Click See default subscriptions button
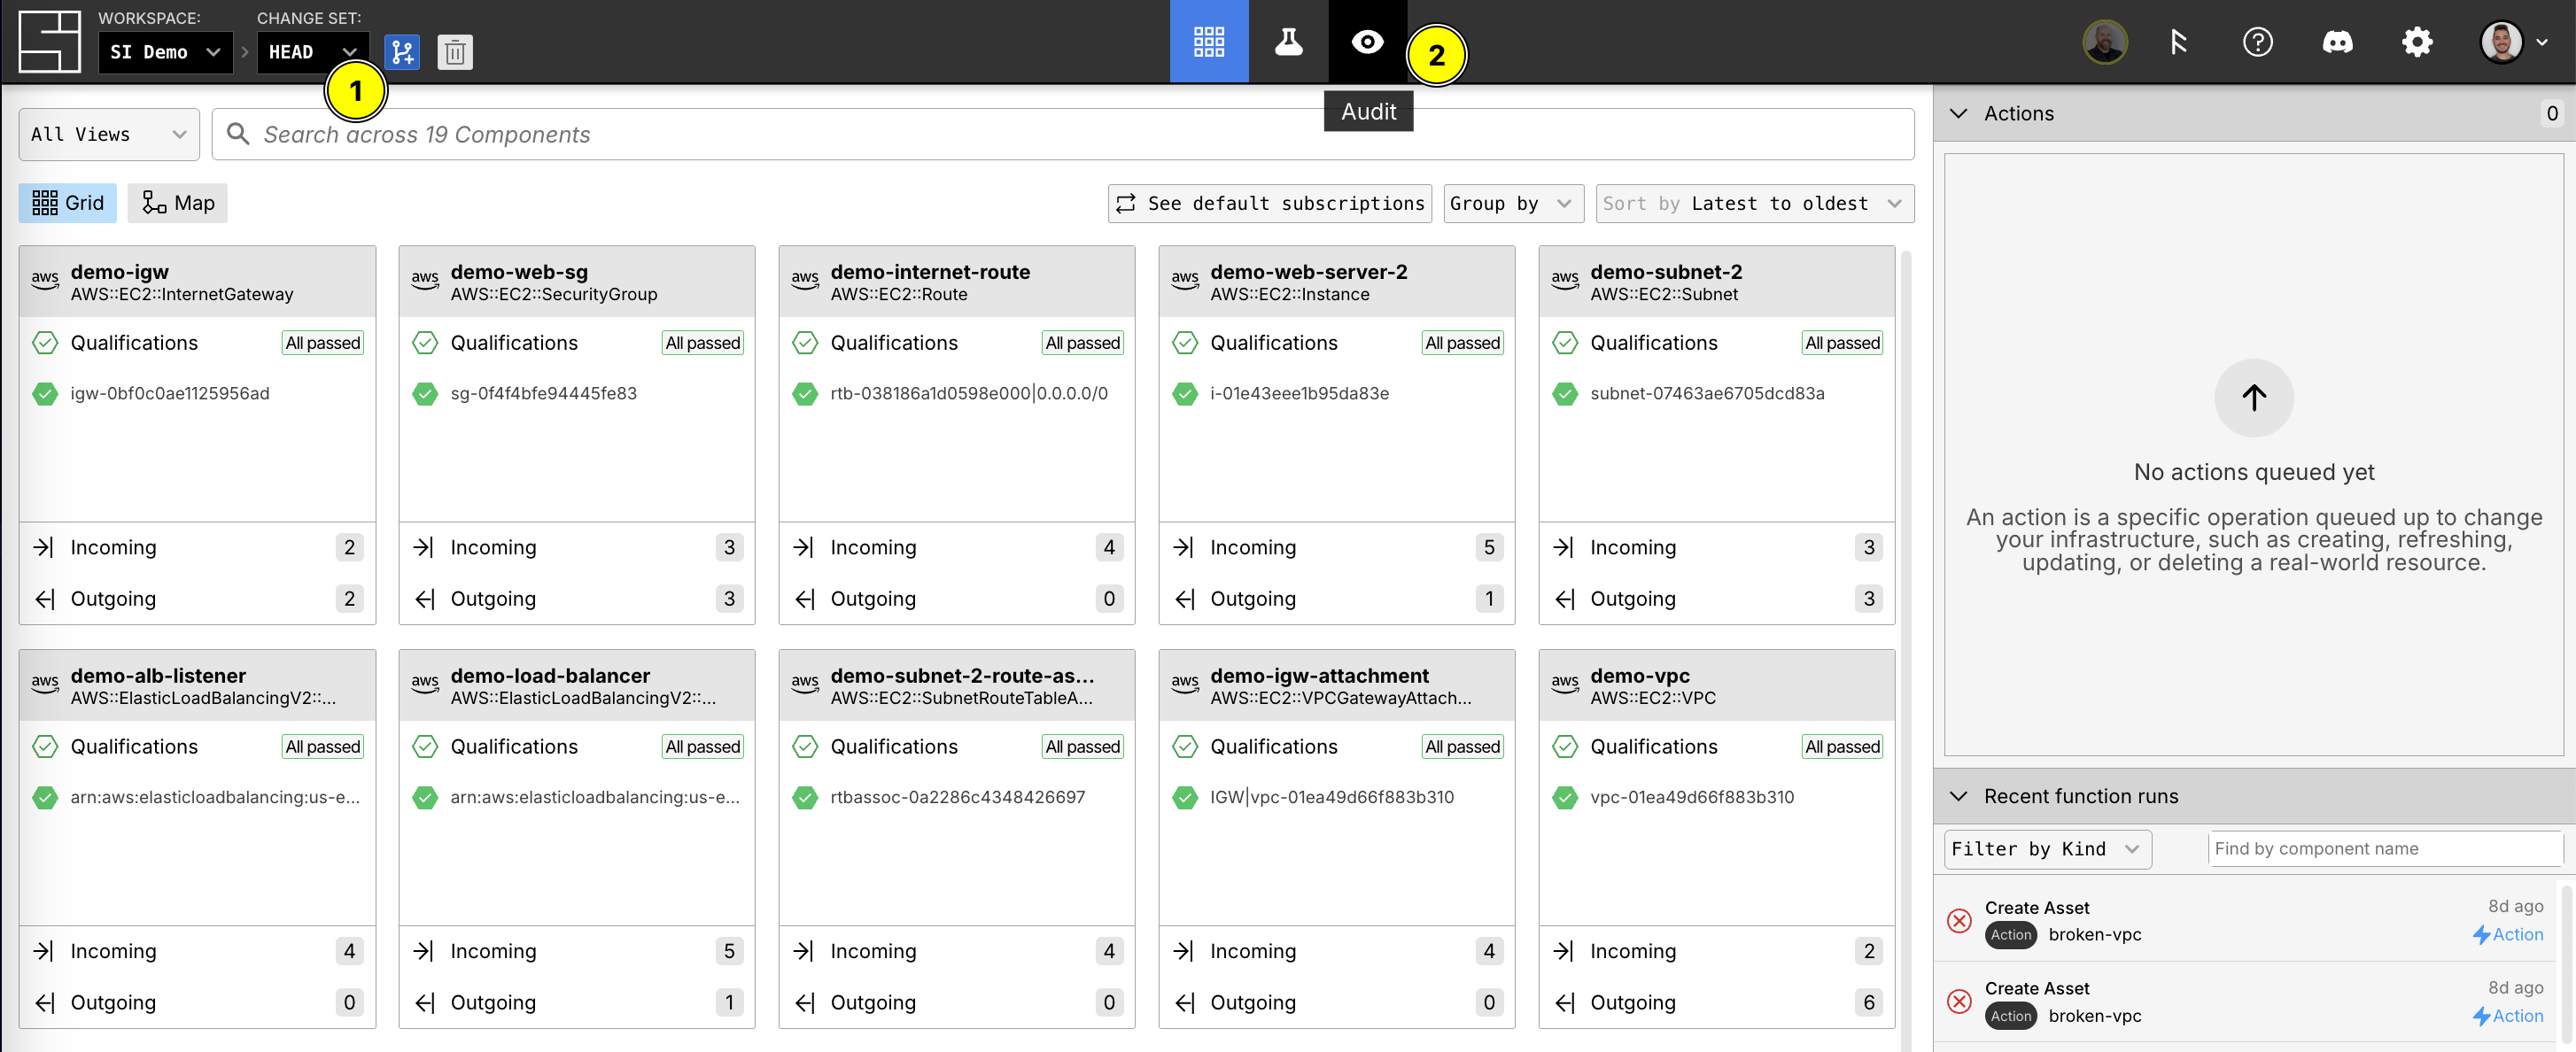This screenshot has width=2576, height=1052. pyautogui.click(x=1269, y=203)
